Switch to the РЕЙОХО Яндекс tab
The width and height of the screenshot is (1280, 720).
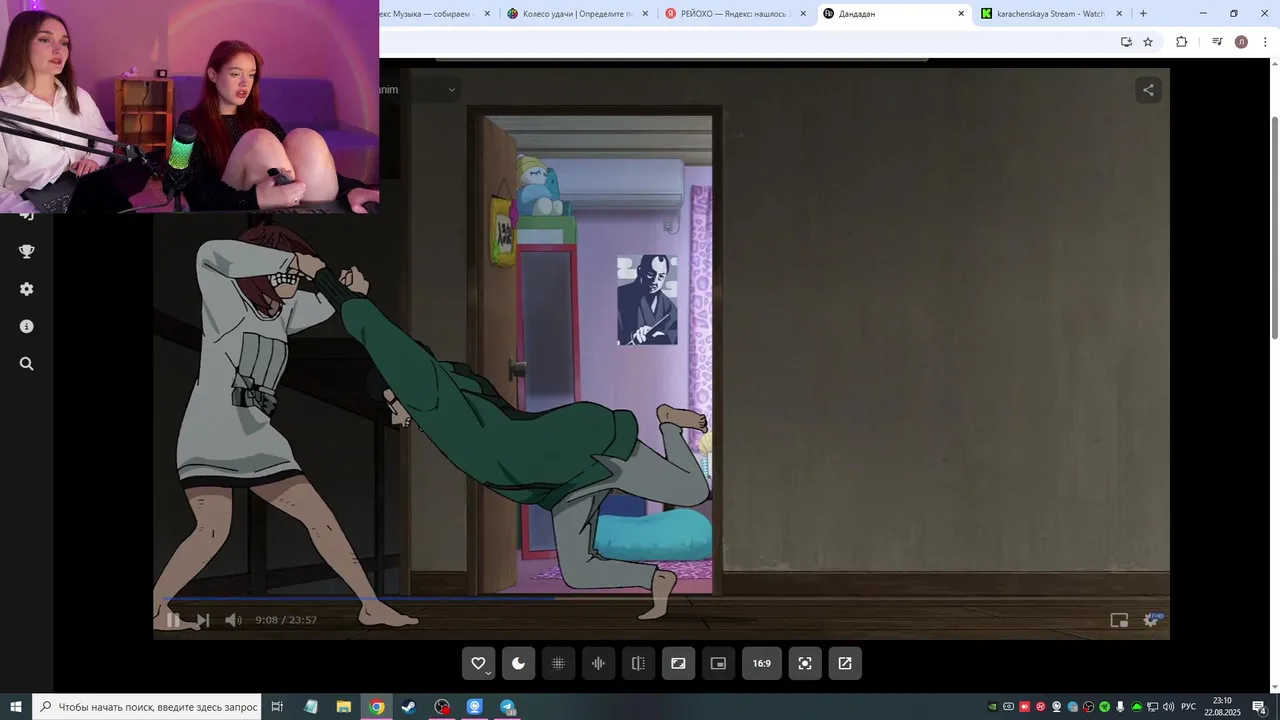coord(735,14)
